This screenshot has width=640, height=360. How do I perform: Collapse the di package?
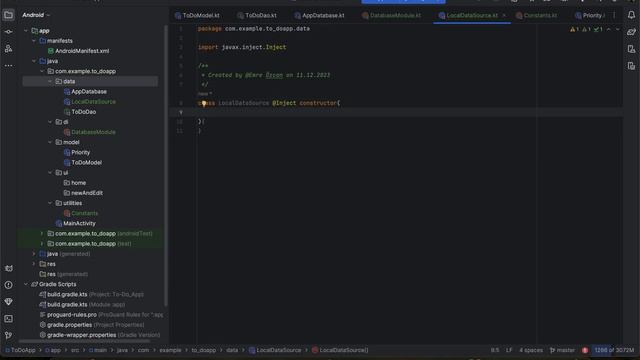click(50, 122)
